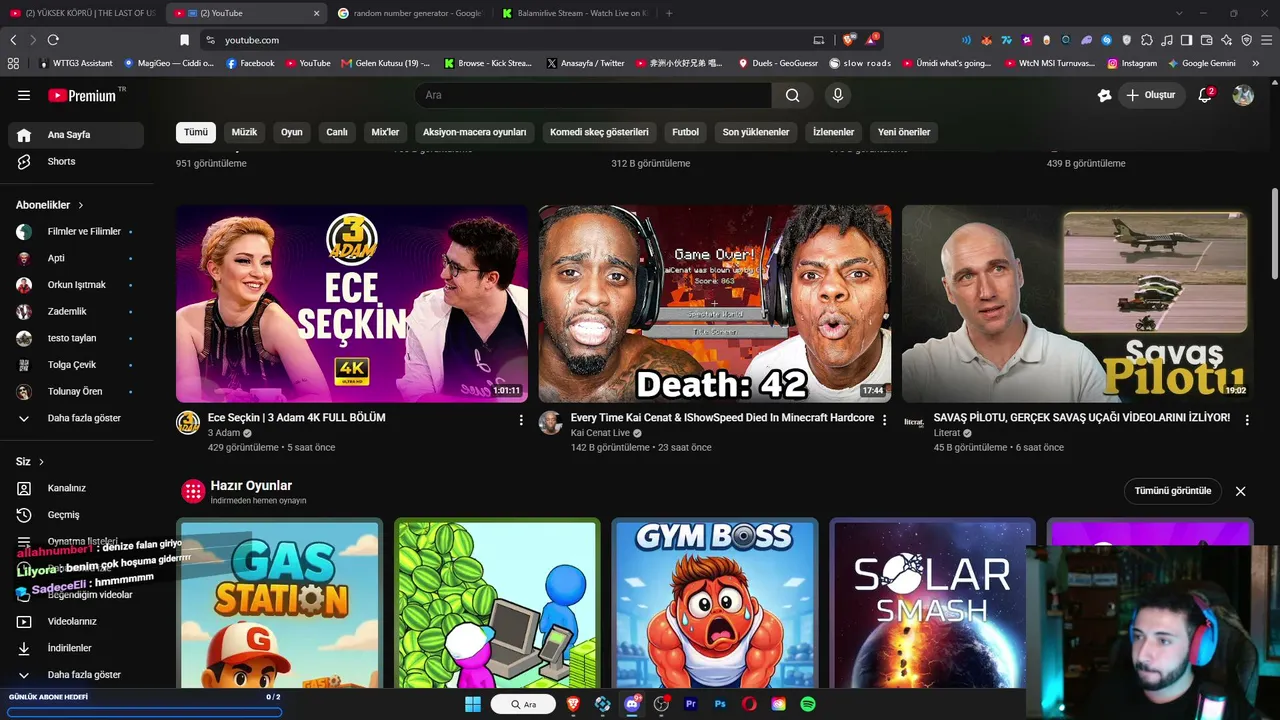
Task: Select the Canlı filter chip
Action: (x=337, y=132)
